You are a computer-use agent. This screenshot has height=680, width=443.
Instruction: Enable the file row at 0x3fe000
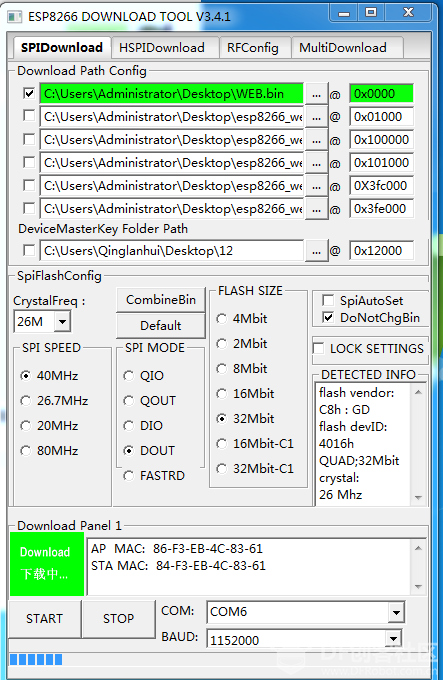29,208
